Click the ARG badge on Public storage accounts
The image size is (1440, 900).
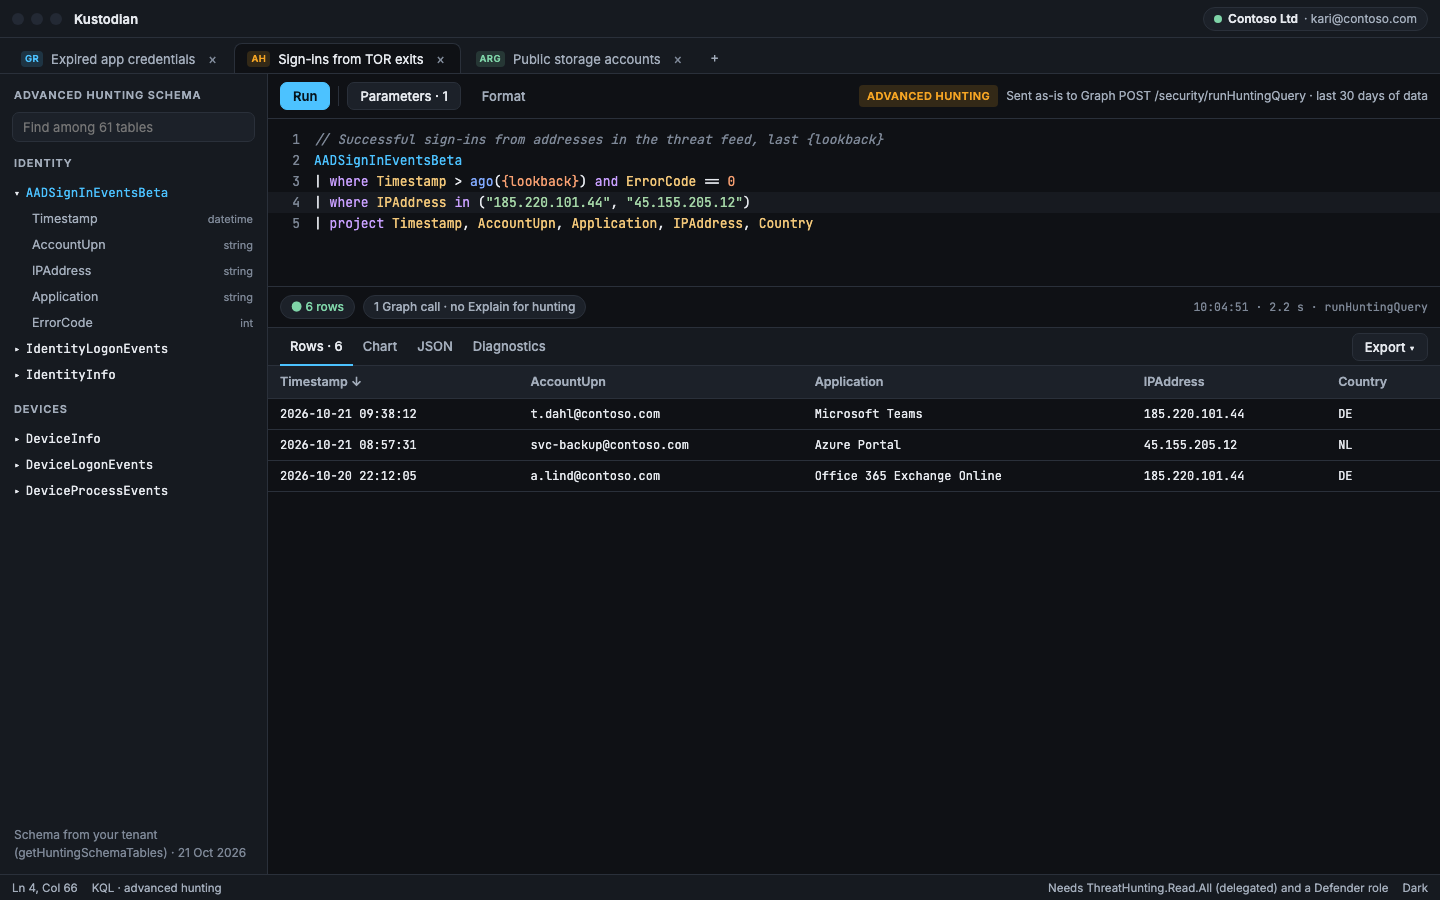pos(490,59)
